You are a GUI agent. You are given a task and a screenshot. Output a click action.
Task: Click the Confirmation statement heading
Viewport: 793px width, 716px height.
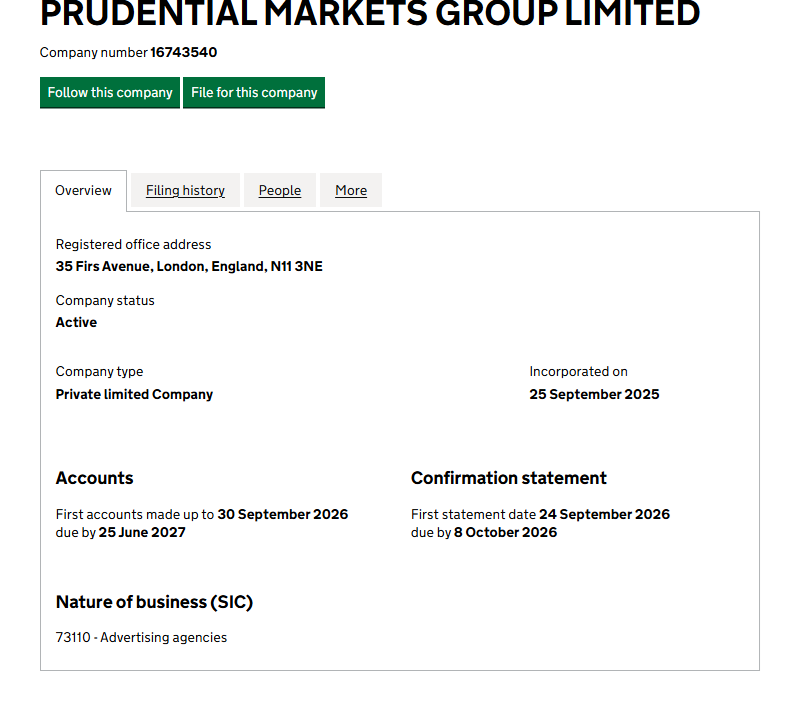pyautogui.click(x=508, y=478)
